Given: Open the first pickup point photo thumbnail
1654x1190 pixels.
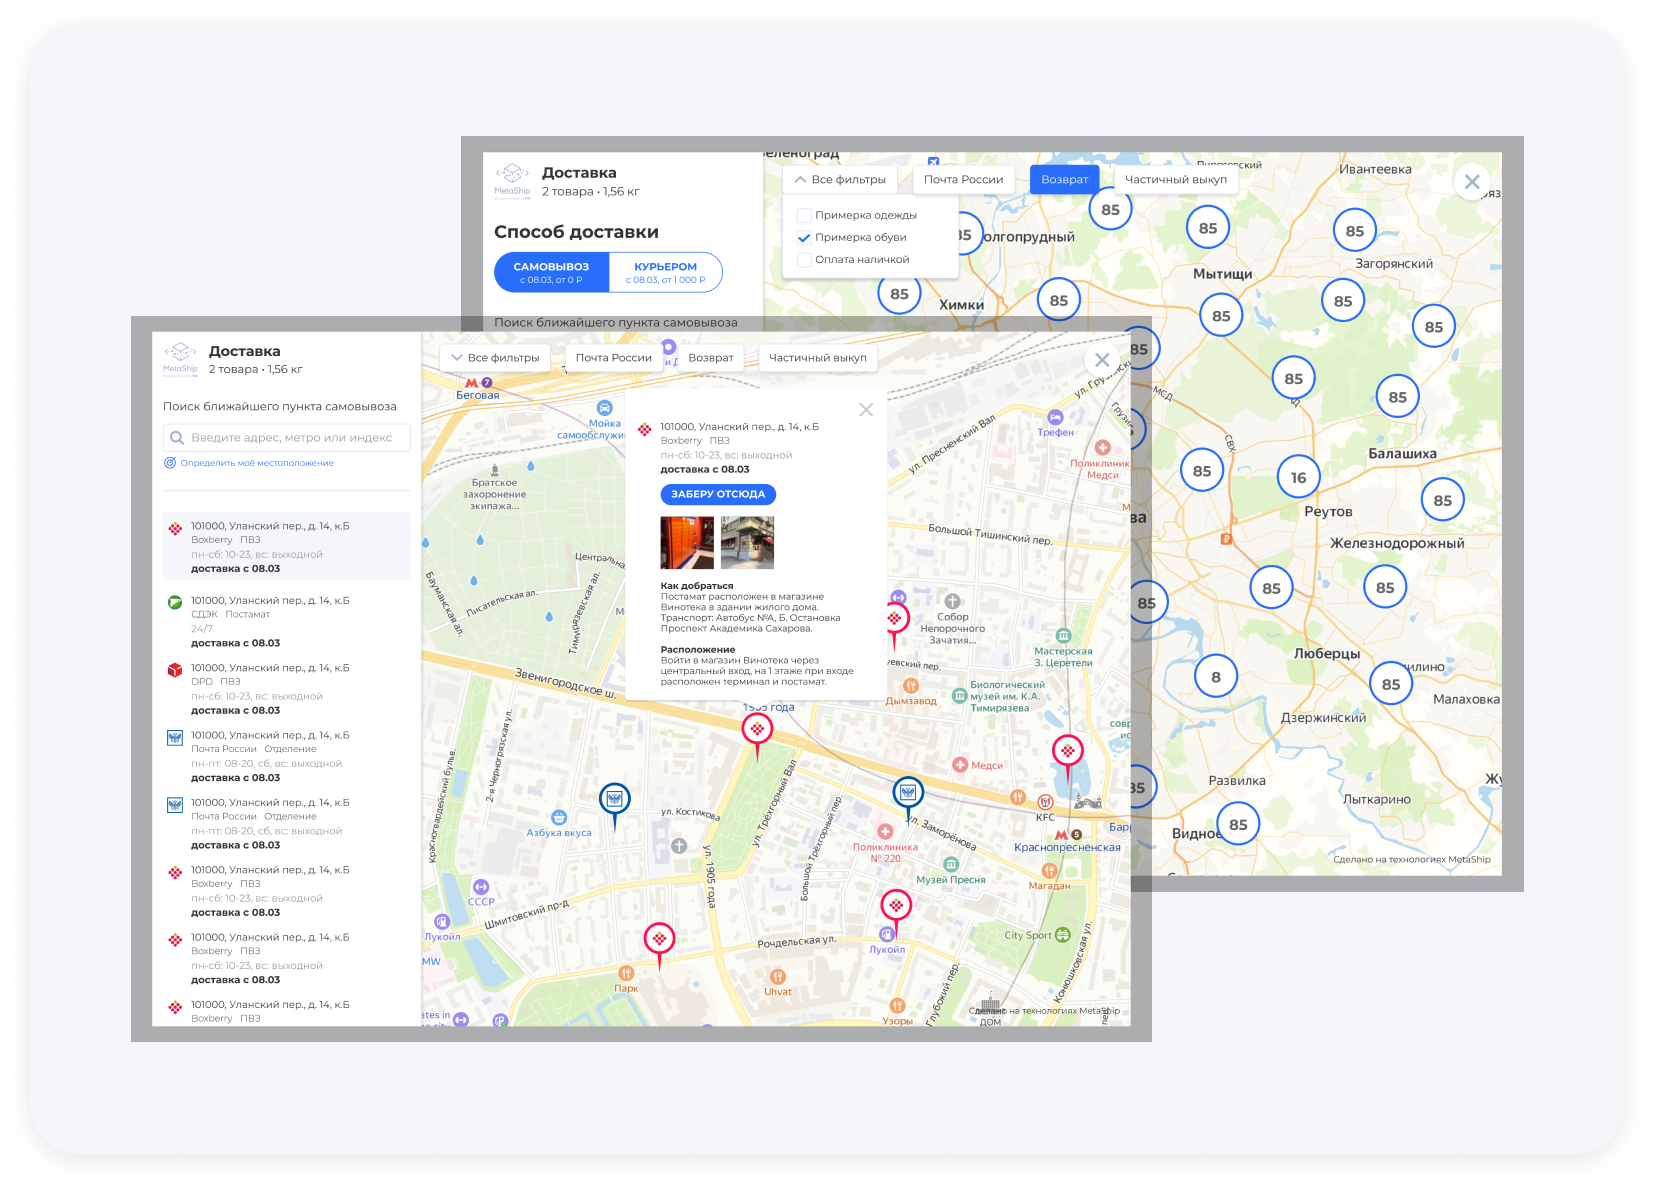Looking at the screenshot, I should tap(687, 542).
